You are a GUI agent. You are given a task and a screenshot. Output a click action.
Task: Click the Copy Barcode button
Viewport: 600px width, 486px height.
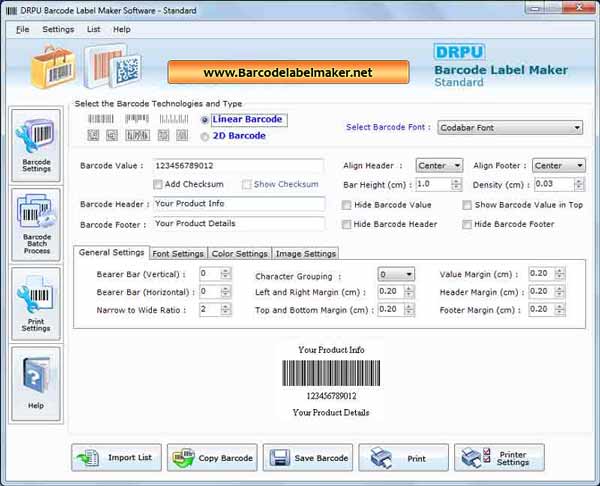point(212,458)
